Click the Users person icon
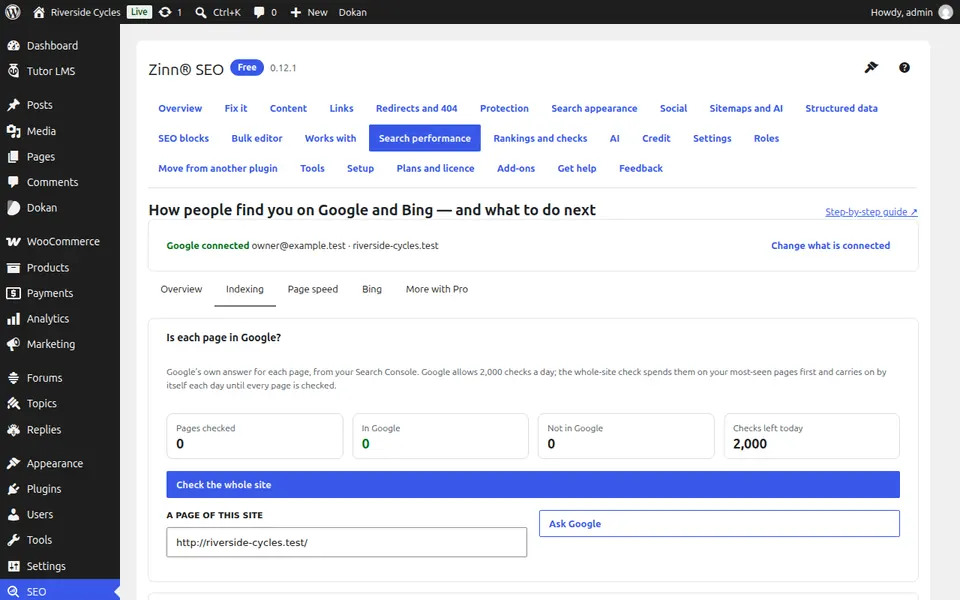Viewport: 960px width, 600px height. (13, 514)
